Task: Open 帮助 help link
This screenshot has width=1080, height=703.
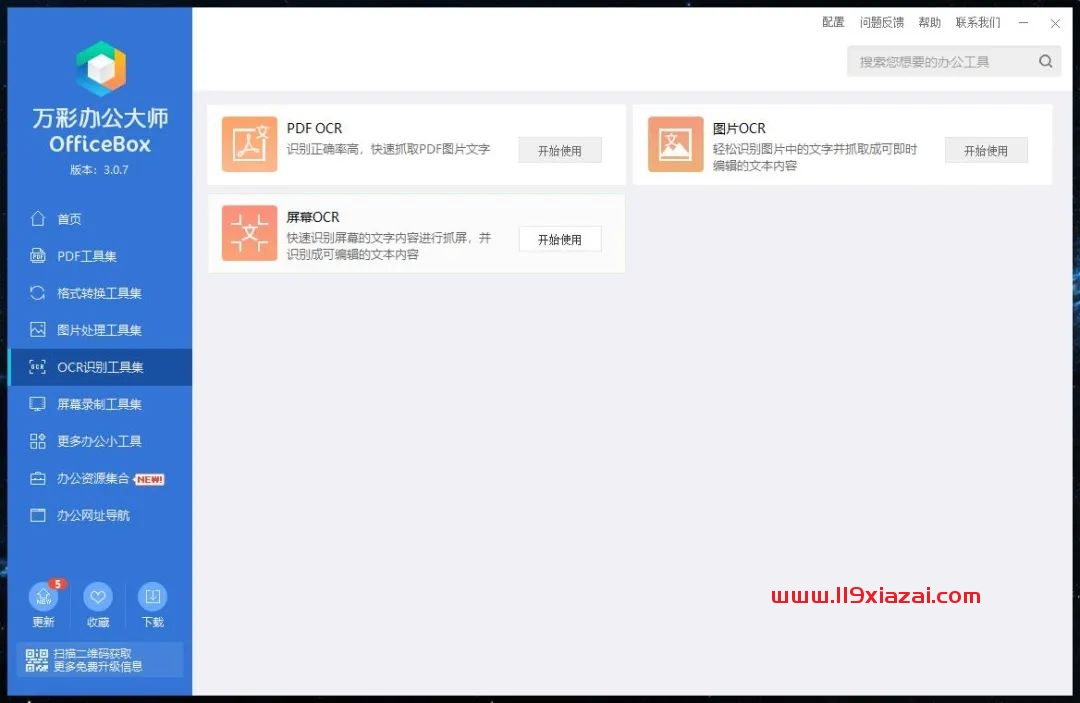Action: pos(930,22)
